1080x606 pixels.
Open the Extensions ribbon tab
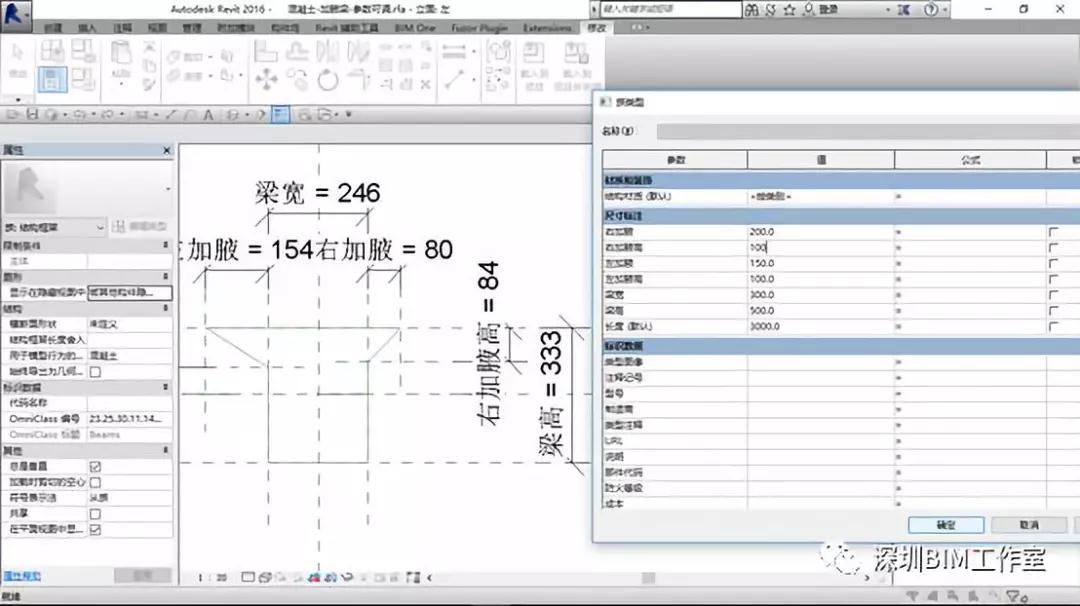[547, 28]
